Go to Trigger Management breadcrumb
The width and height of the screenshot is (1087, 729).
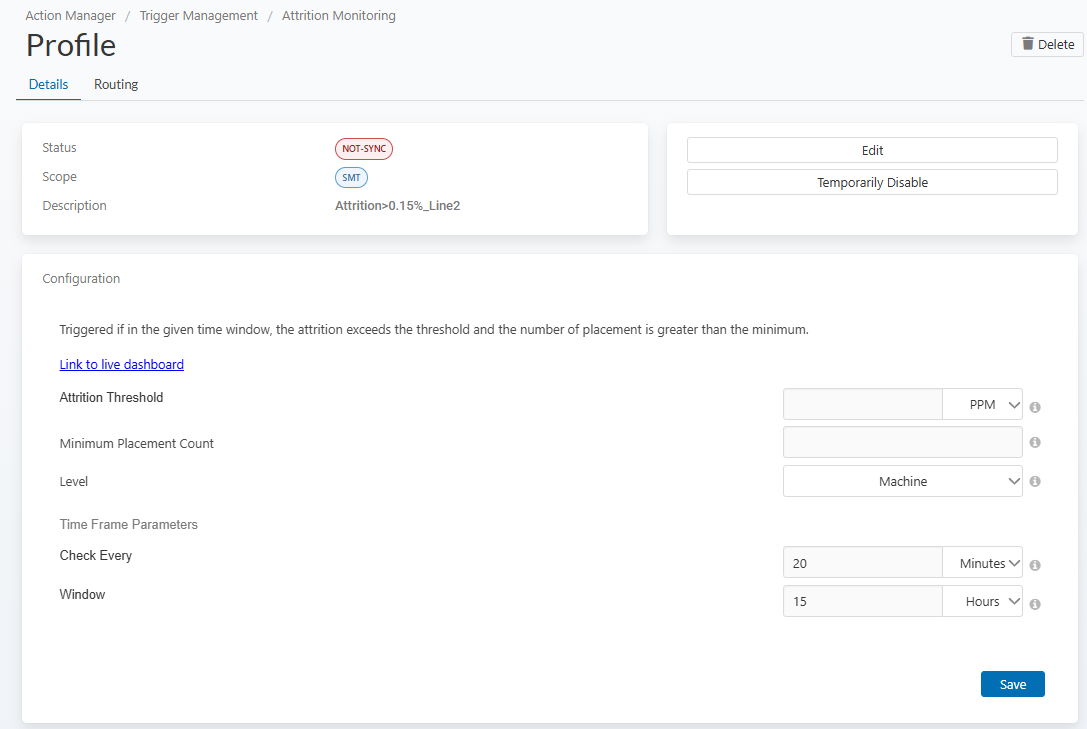[199, 16]
